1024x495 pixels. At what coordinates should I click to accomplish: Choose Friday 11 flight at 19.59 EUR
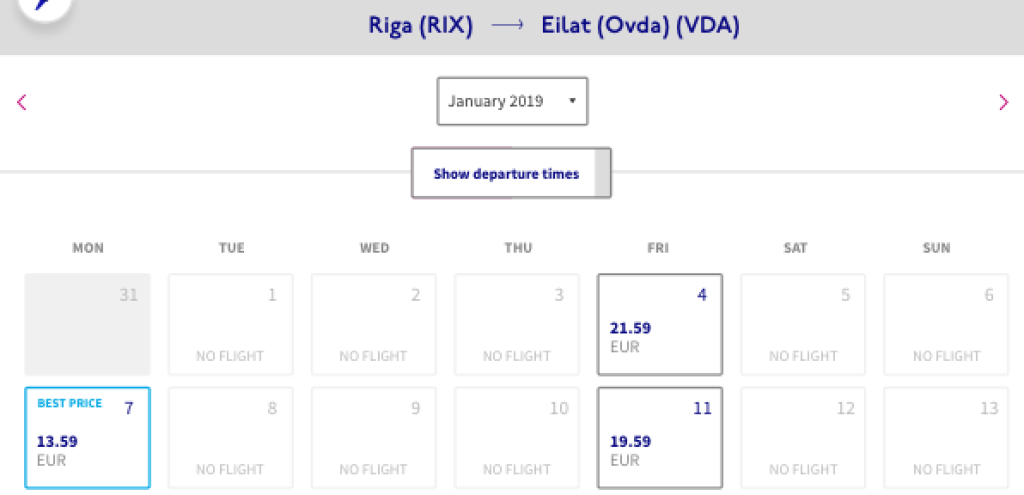(659, 438)
